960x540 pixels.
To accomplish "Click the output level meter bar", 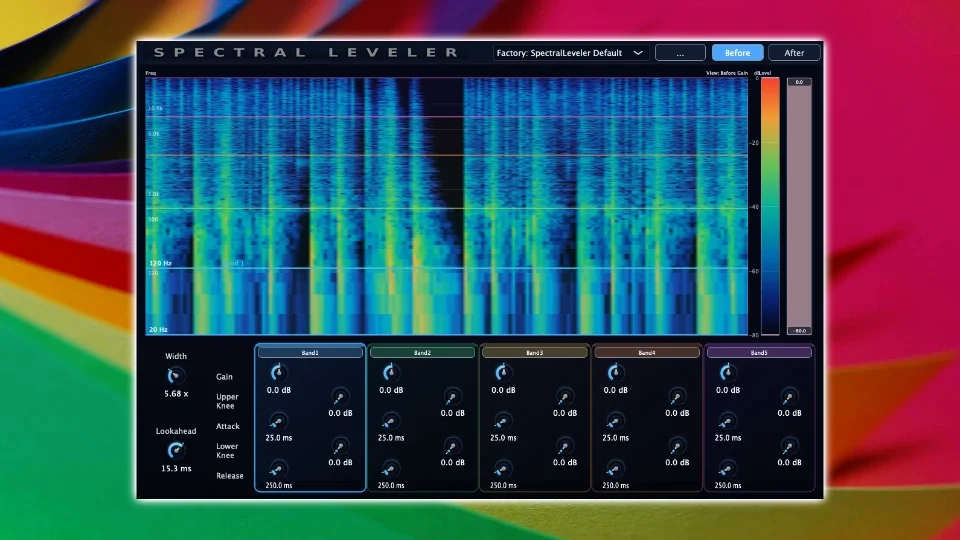I will (x=799, y=206).
